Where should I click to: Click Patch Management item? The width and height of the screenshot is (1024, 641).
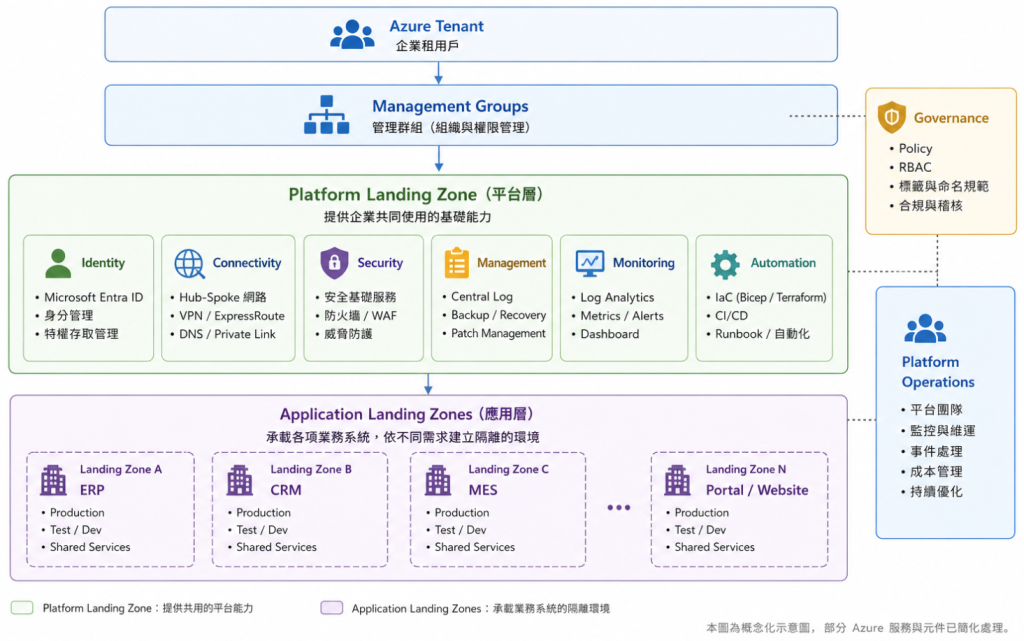498,333
